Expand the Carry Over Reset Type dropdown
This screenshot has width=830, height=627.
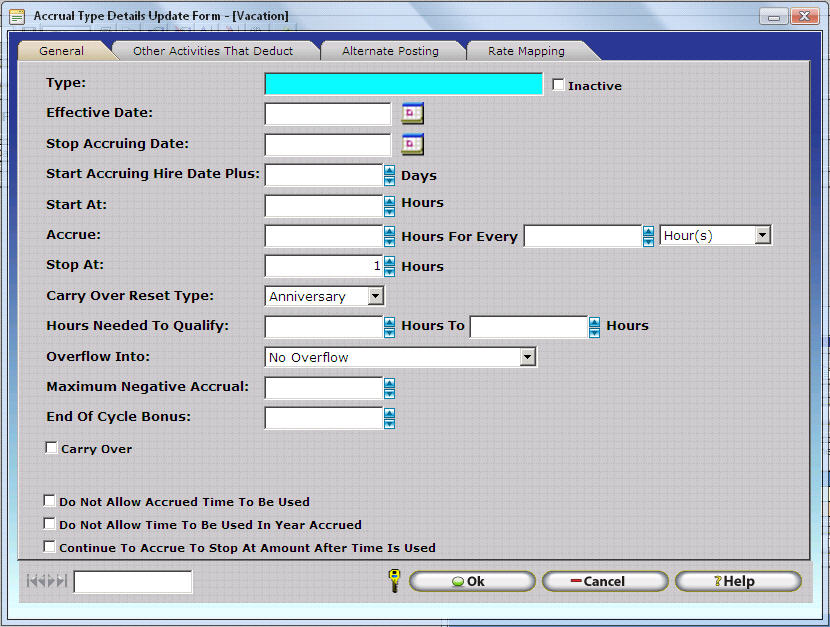coord(375,297)
